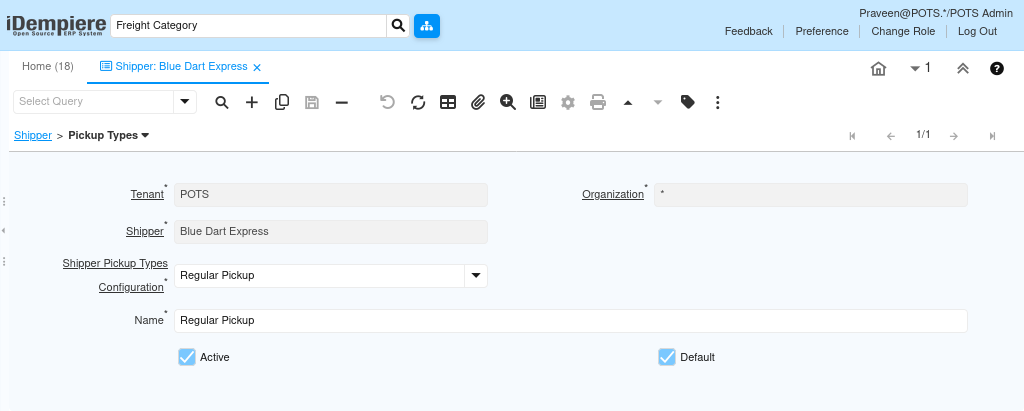The image size is (1024, 411).
Task: Click the left panel collapse arrow handle
Action: pos(3,231)
